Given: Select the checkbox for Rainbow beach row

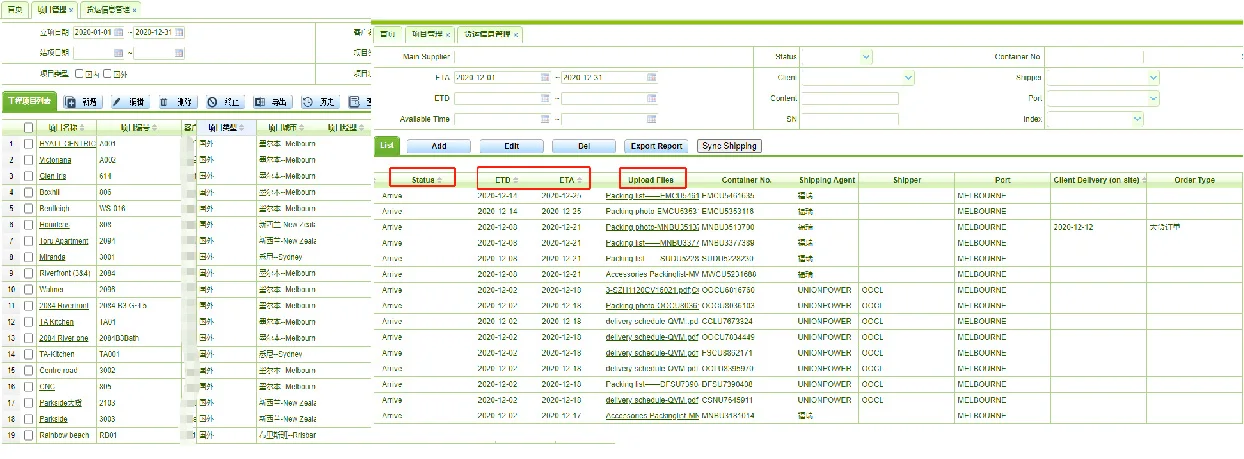Looking at the screenshot, I should coord(28,435).
